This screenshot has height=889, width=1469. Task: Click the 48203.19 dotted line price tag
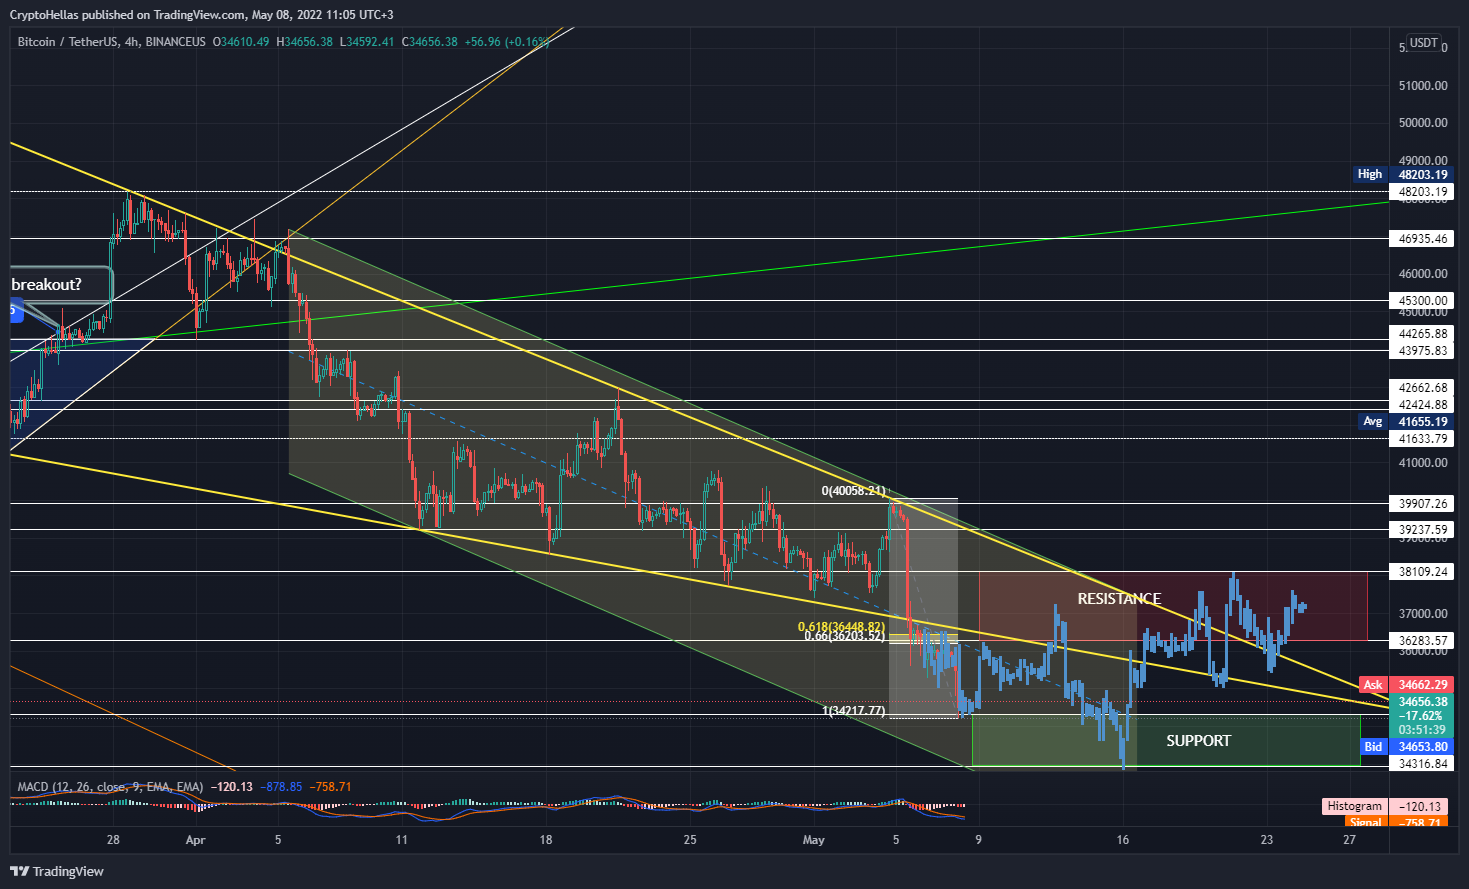point(1423,192)
